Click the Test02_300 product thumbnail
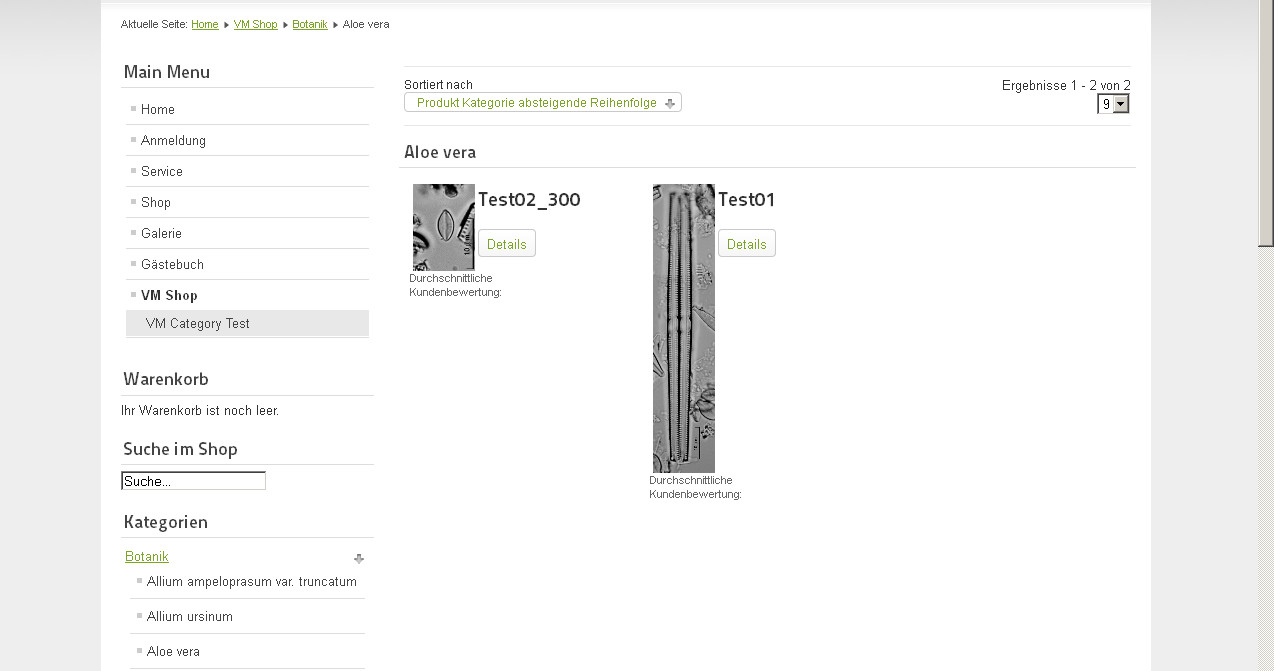This screenshot has width=1274, height=671. click(x=444, y=227)
